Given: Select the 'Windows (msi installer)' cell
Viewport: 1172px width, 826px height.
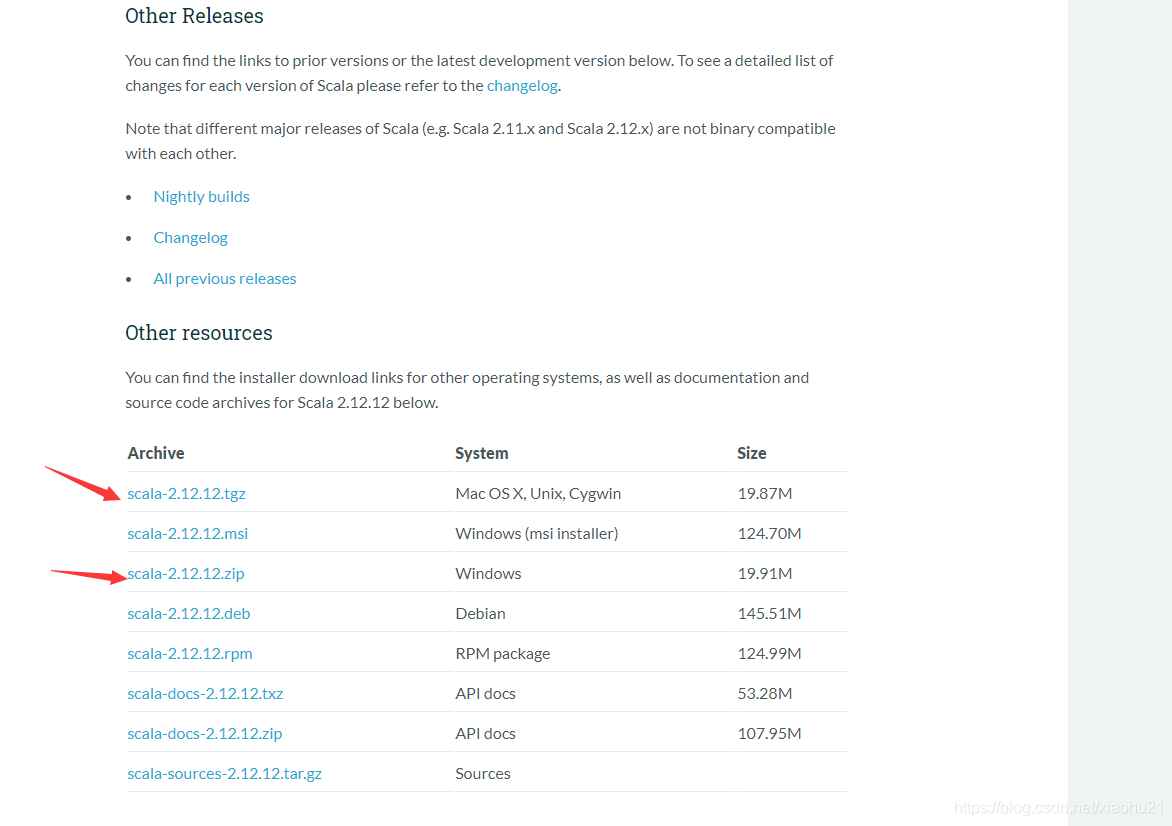Looking at the screenshot, I should pos(536,534).
